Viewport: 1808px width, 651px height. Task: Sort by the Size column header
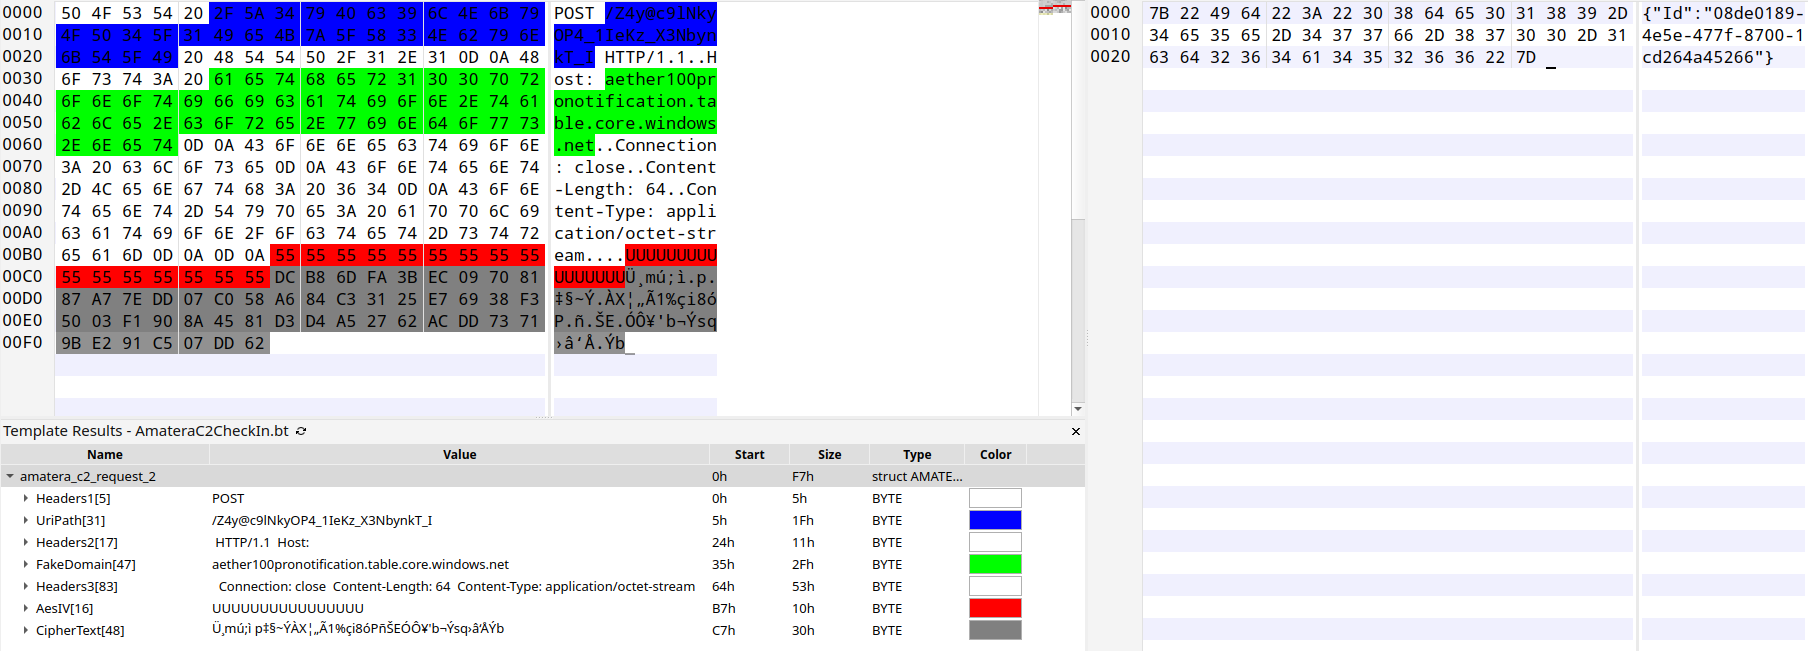(x=829, y=455)
